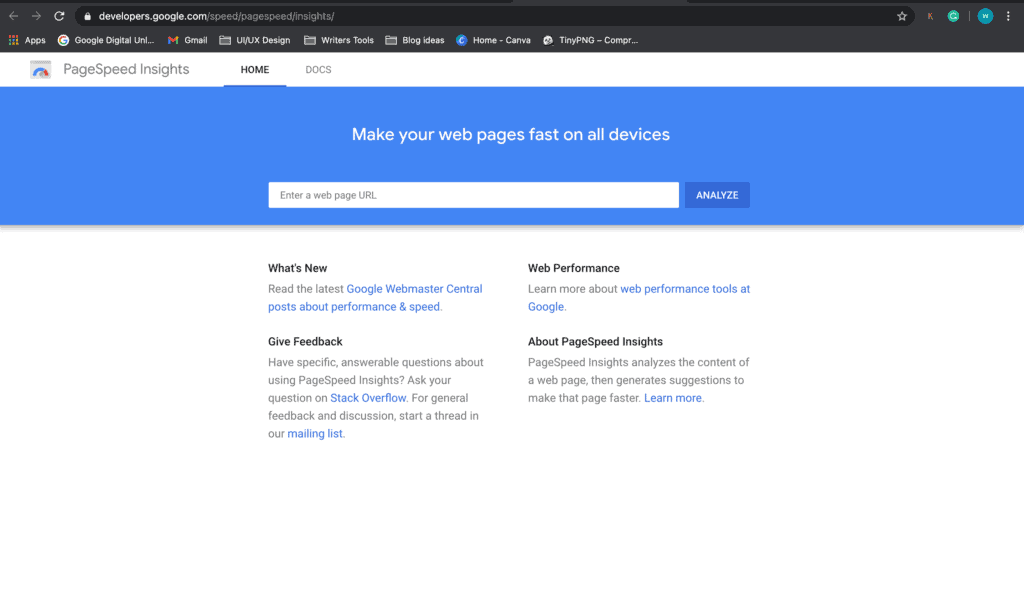
Task: Reload the page with the refresh icon
Action: (x=59, y=16)
